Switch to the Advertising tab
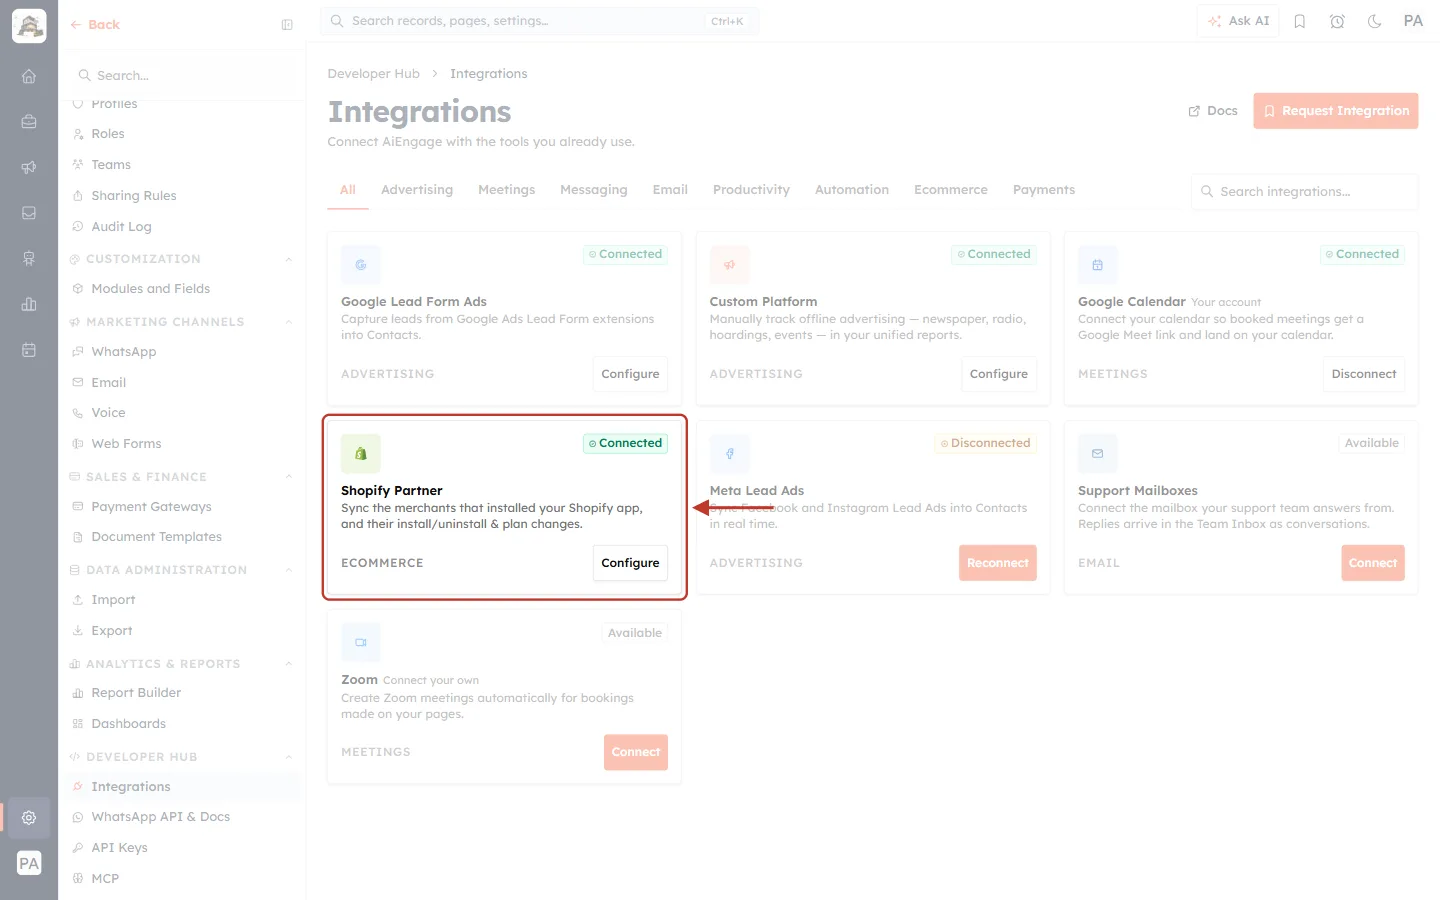1440x900 pixels. coord(417,190)
